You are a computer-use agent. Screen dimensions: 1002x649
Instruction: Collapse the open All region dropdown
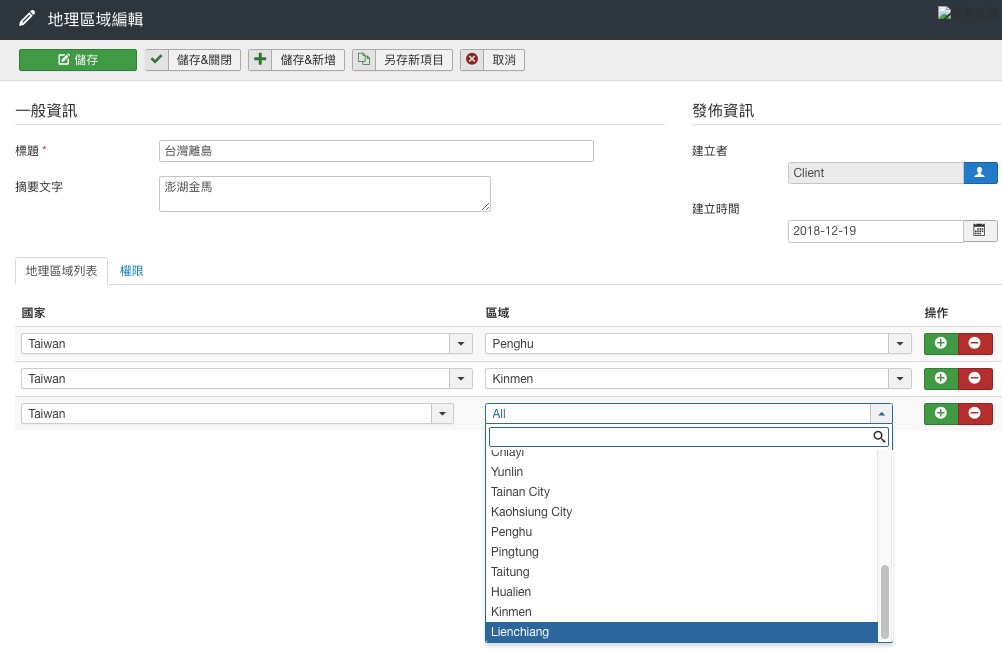[x=881, y=413]
